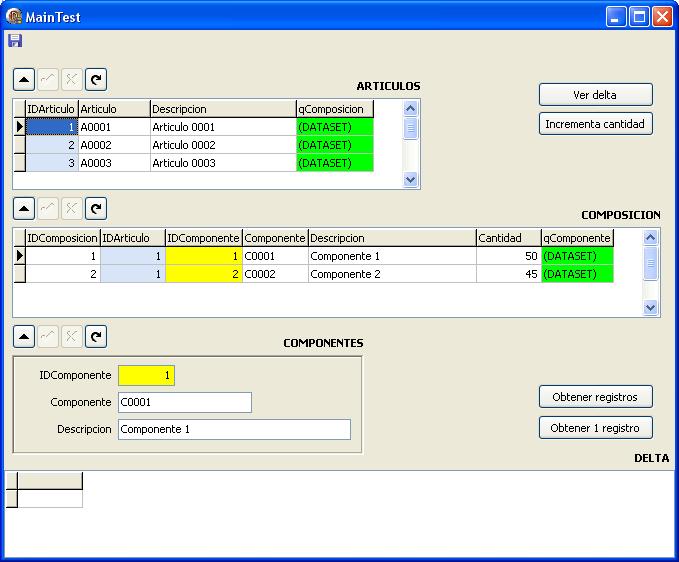Click the MainTest application icon in the title bar

tap(14, 16)
